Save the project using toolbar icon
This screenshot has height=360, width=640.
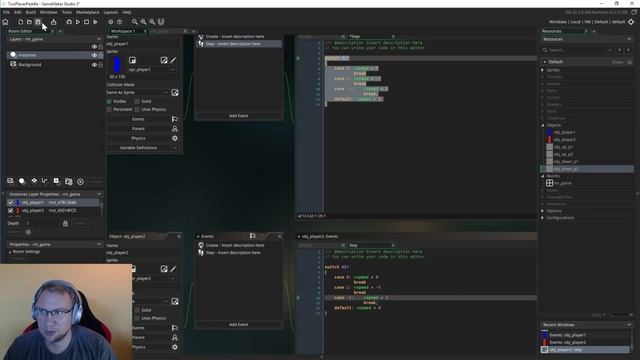click(38, 22)
